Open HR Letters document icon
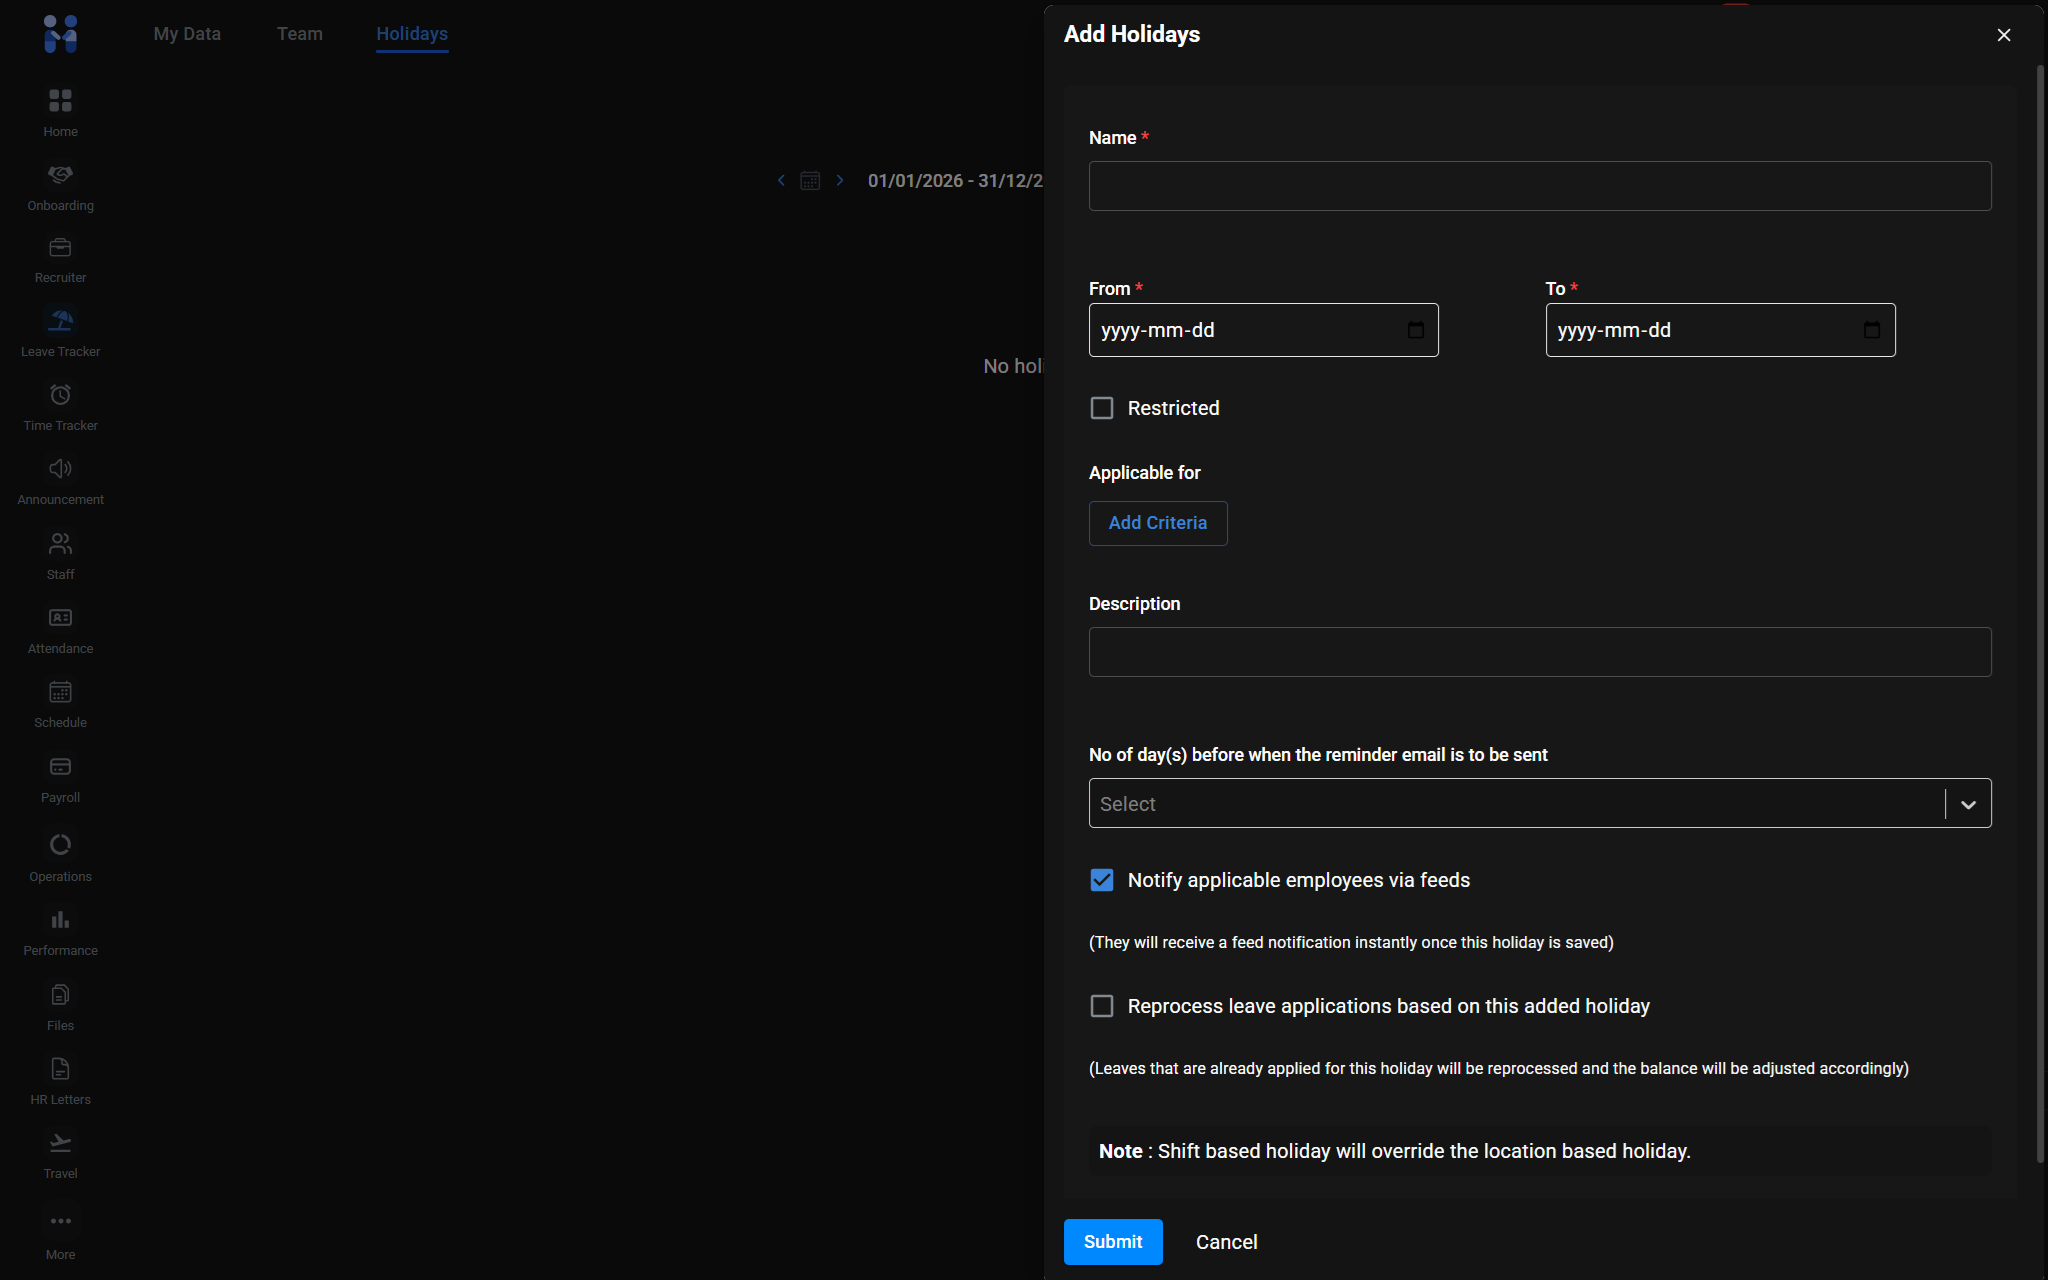 click(x=60, y=1070)
